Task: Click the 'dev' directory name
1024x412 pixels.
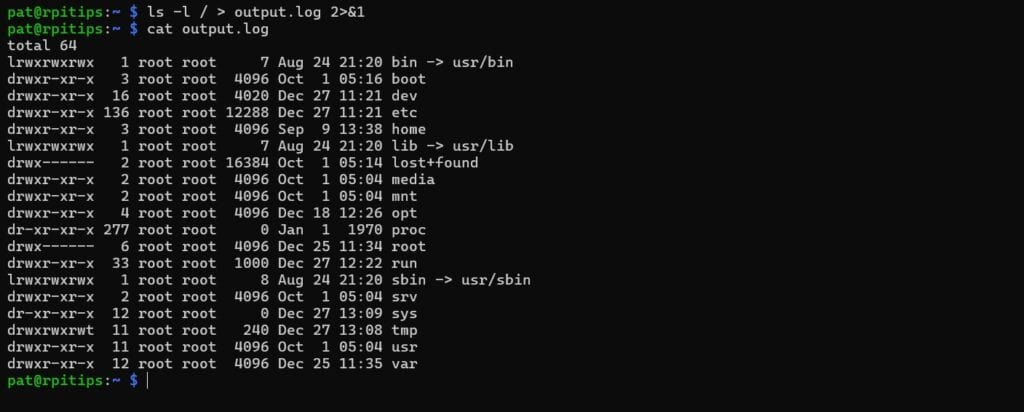Action: pos(405,95)
